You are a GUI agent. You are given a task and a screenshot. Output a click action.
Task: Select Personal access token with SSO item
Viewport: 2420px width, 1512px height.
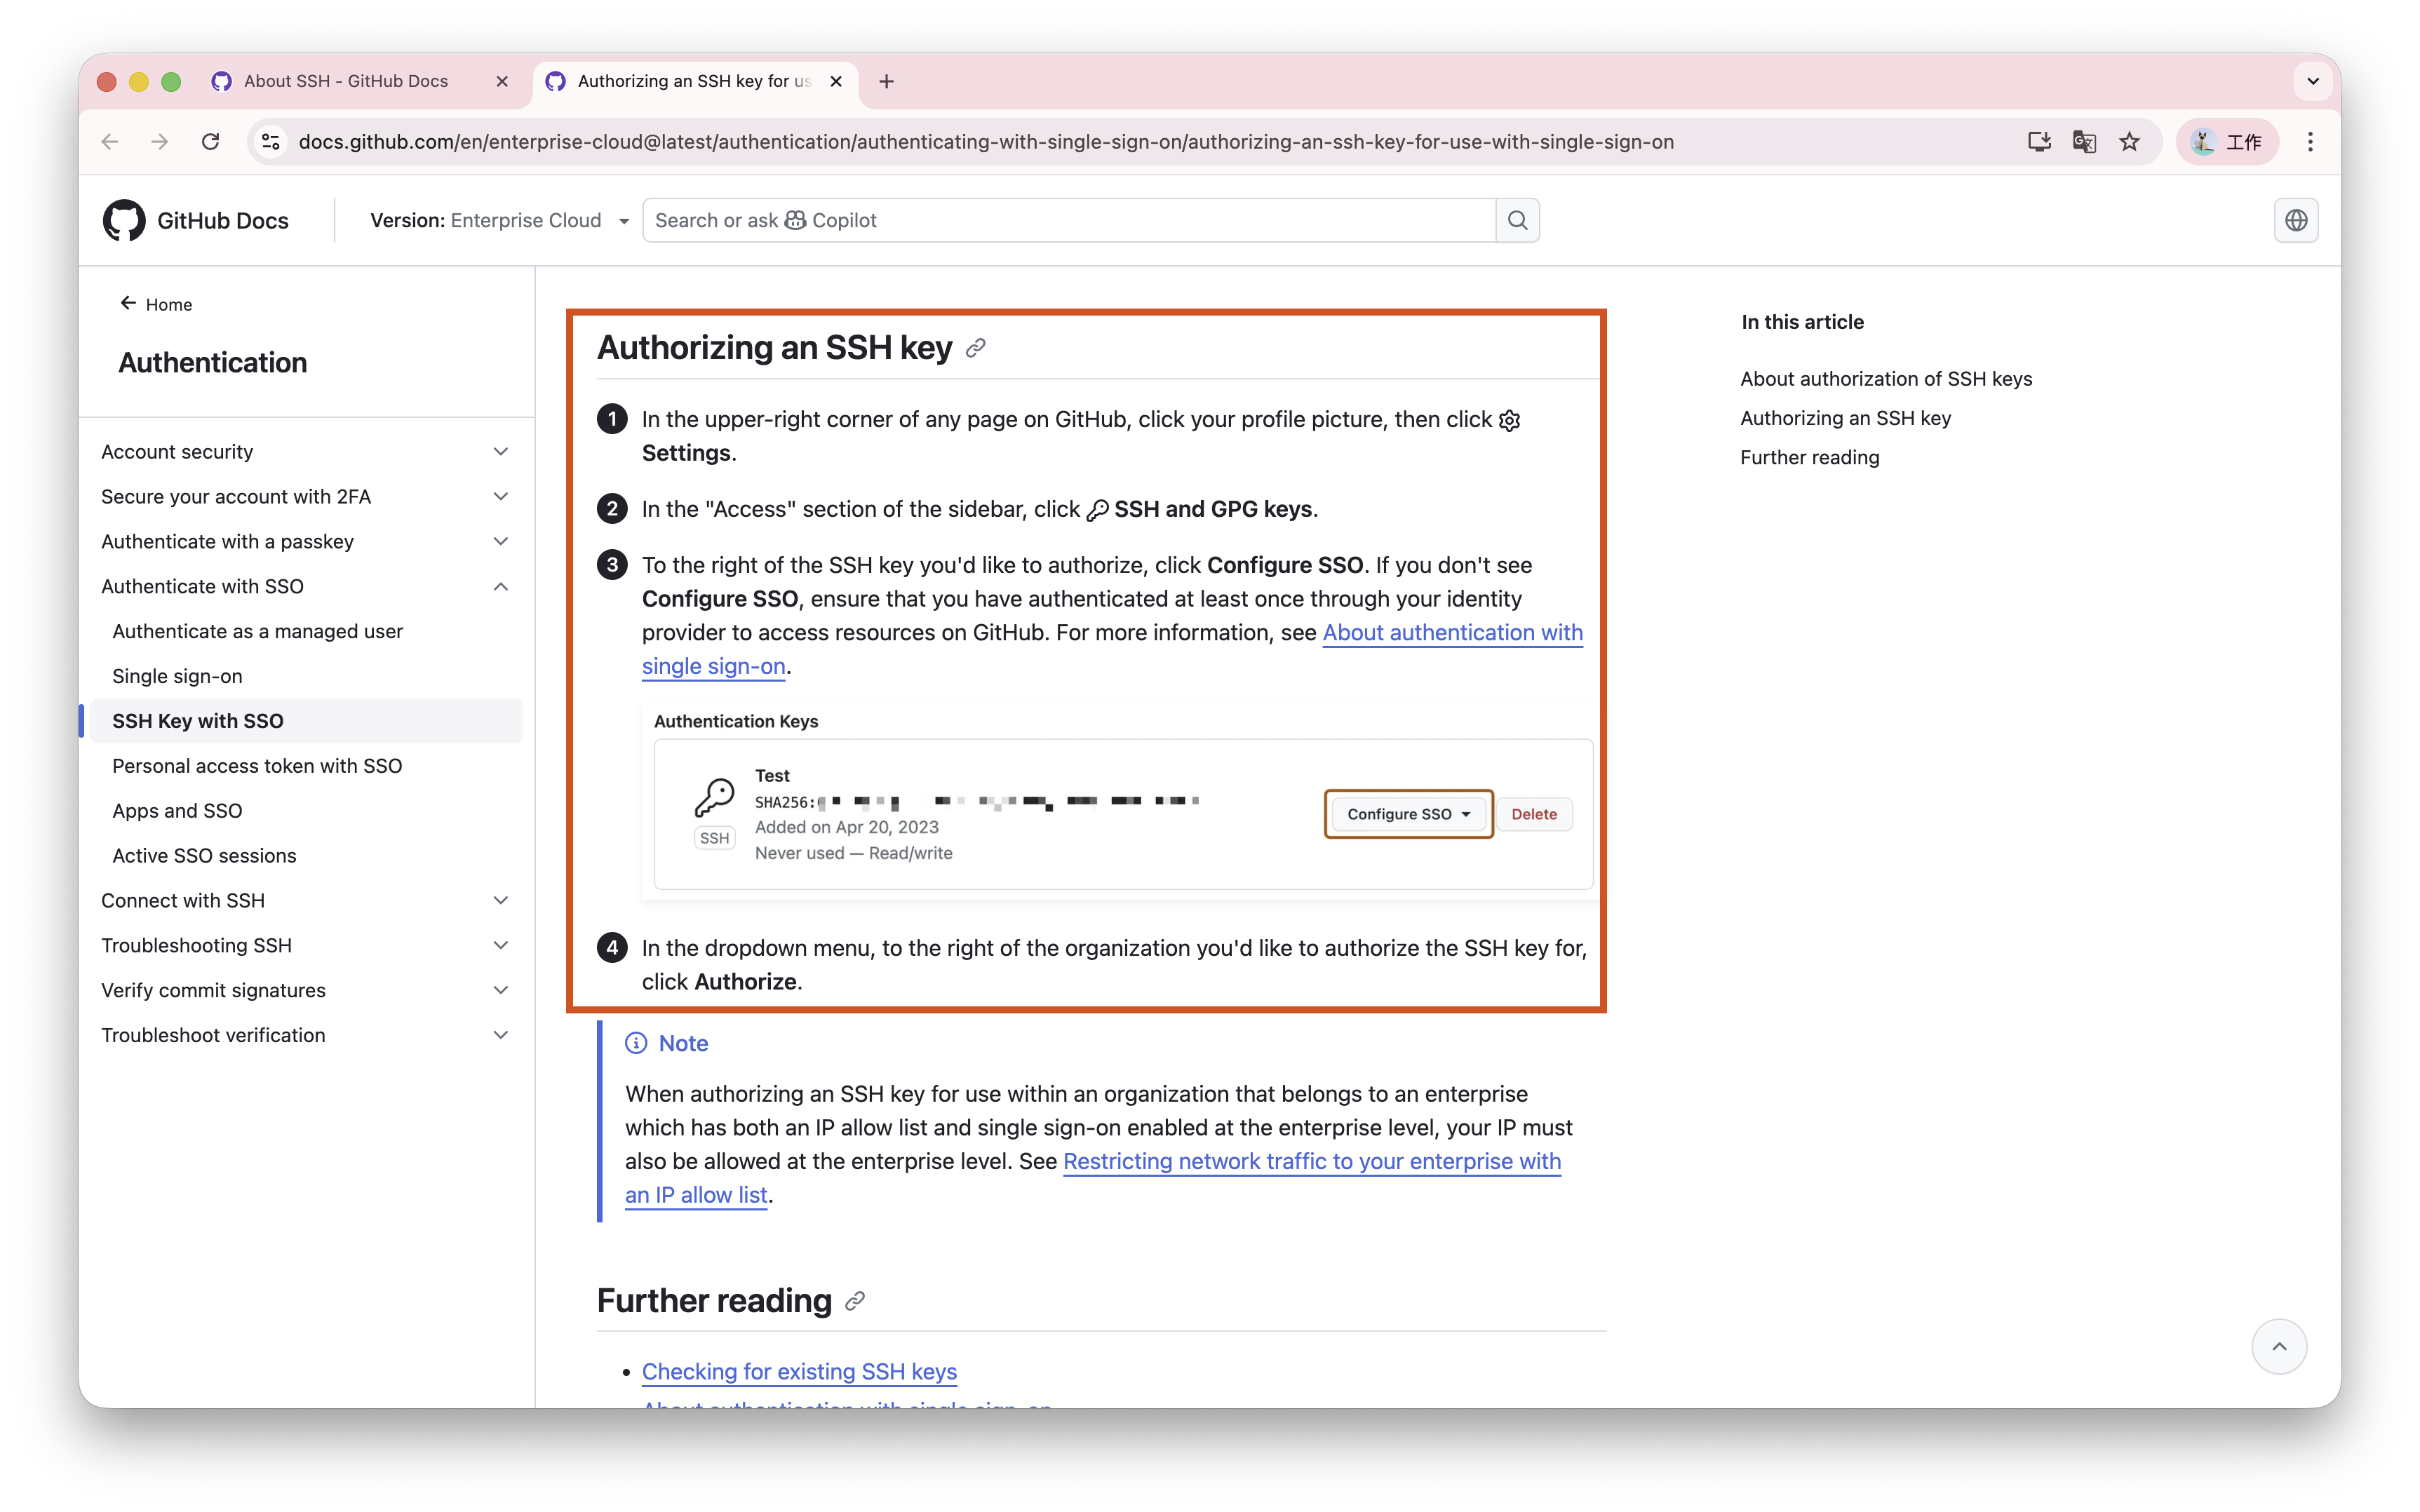(x=257, y=766)
